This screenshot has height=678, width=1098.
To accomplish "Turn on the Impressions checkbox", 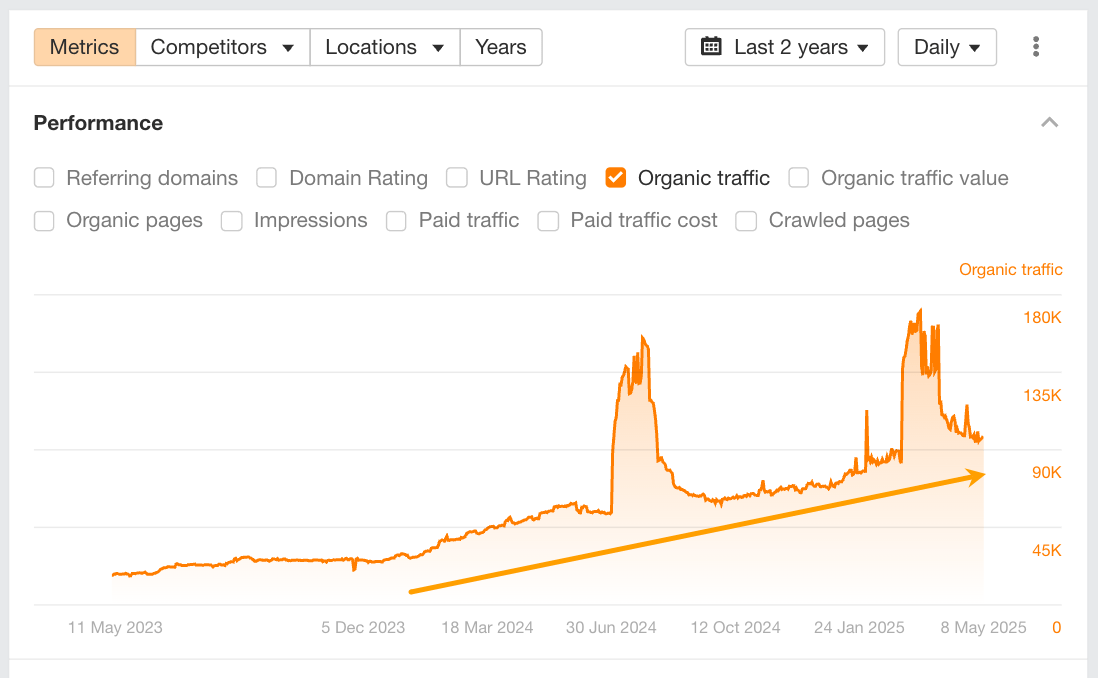I will (x=232, y=221).
